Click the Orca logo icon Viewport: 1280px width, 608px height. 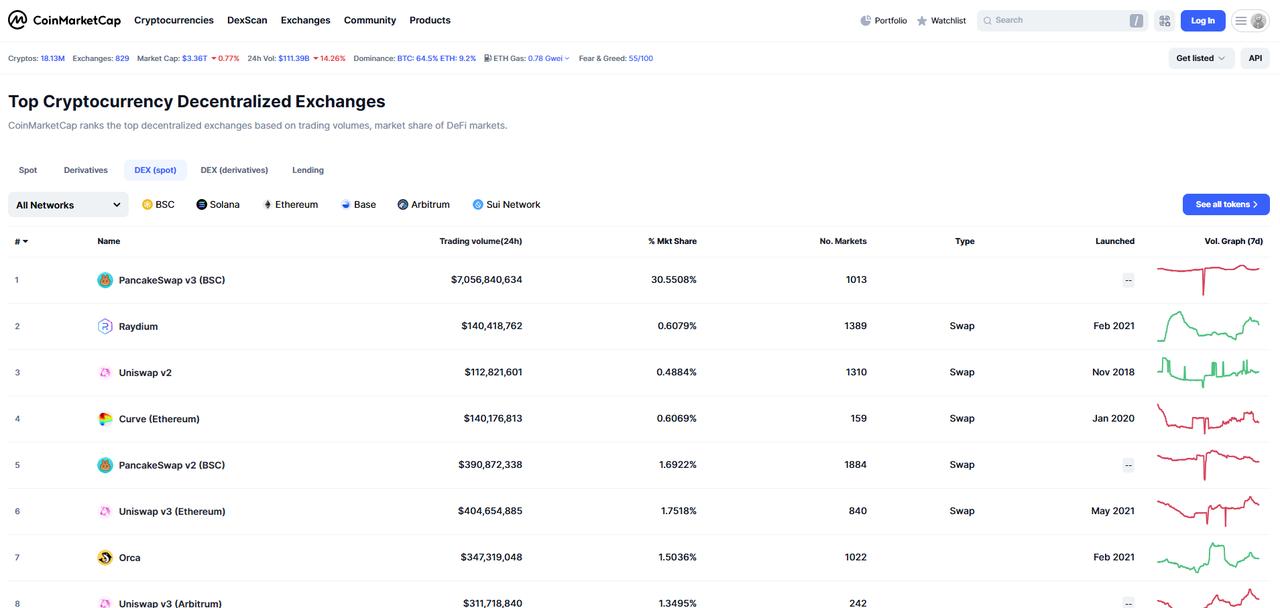point(105,557)
